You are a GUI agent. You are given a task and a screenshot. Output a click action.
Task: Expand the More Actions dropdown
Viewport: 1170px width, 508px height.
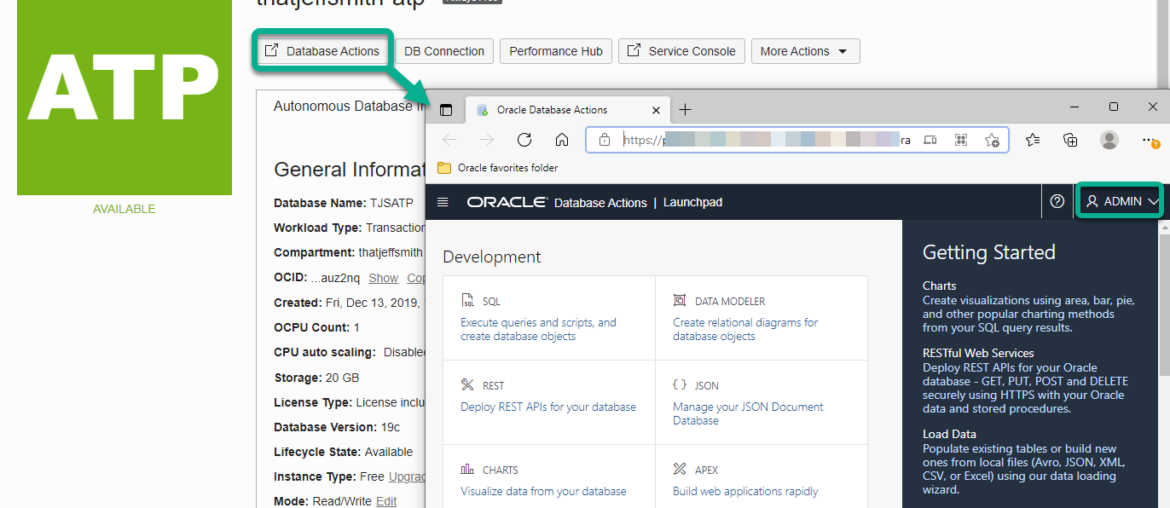805,51
